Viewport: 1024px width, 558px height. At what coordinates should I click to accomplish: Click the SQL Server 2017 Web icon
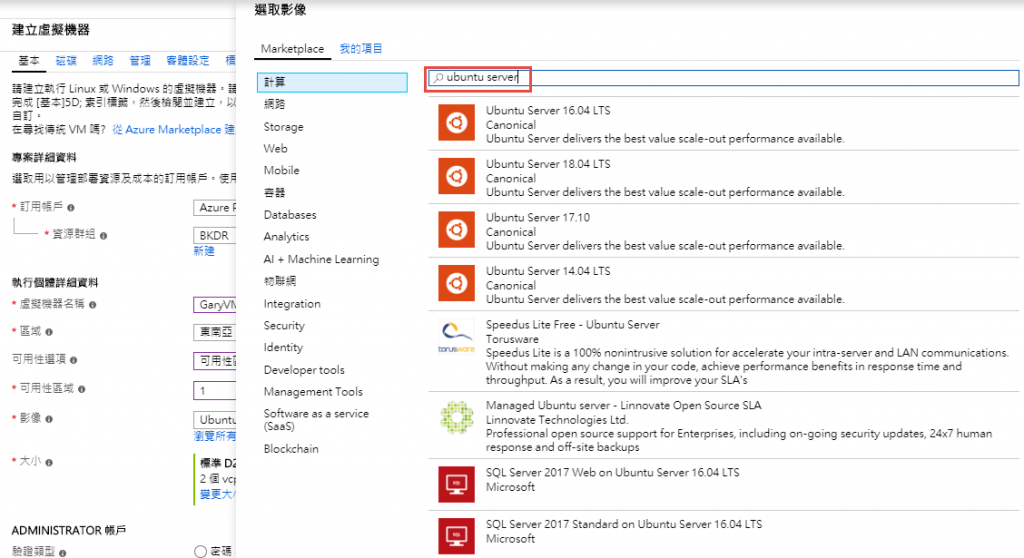[456, 484]
